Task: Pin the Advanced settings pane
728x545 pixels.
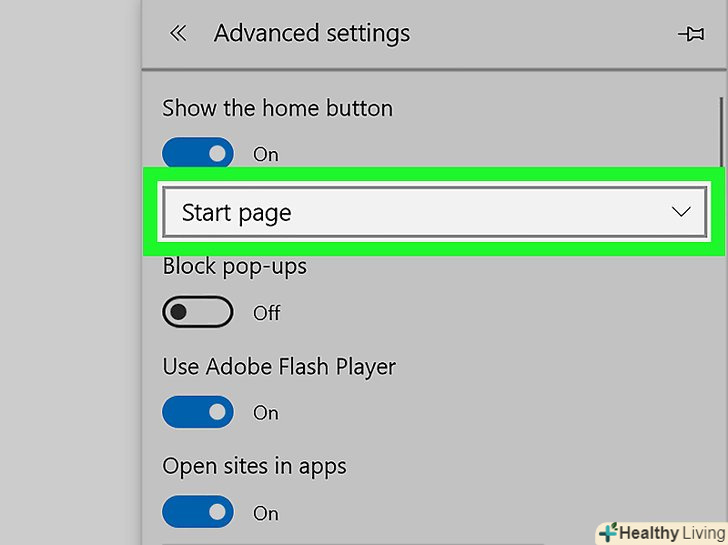Action: 690,34
